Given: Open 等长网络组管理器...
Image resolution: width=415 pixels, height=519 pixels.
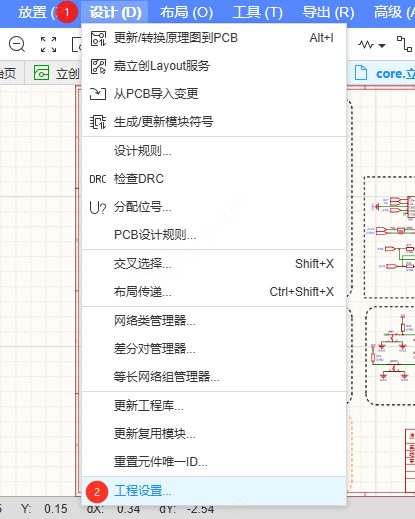Looking at the screenshot, I should [x=214, y=377].
